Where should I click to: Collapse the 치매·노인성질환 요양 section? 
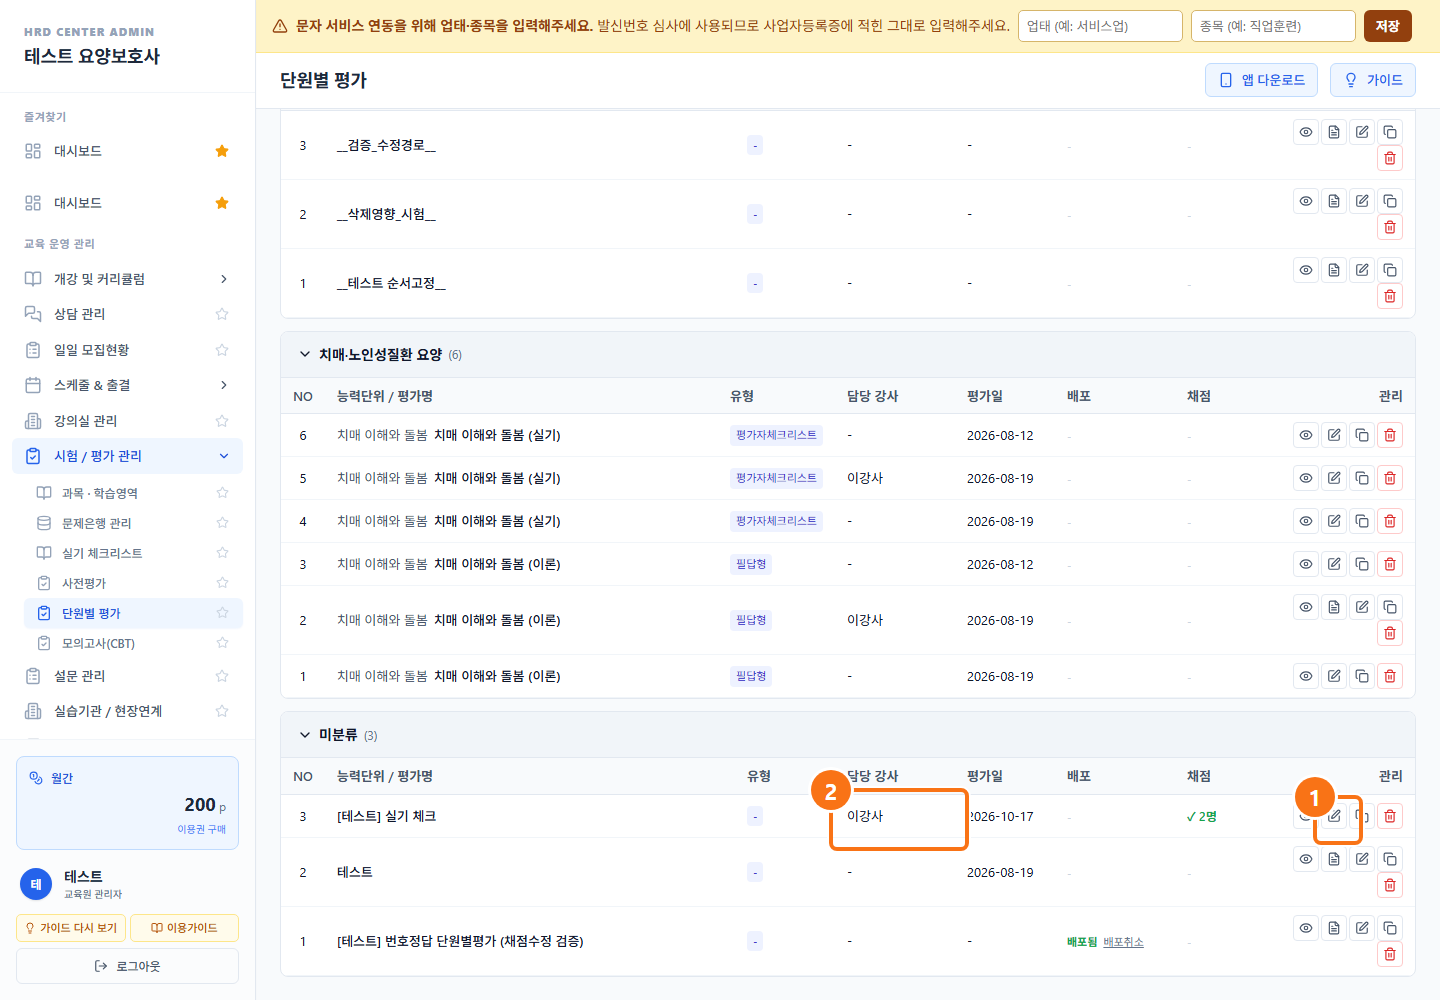click(305, 354)
